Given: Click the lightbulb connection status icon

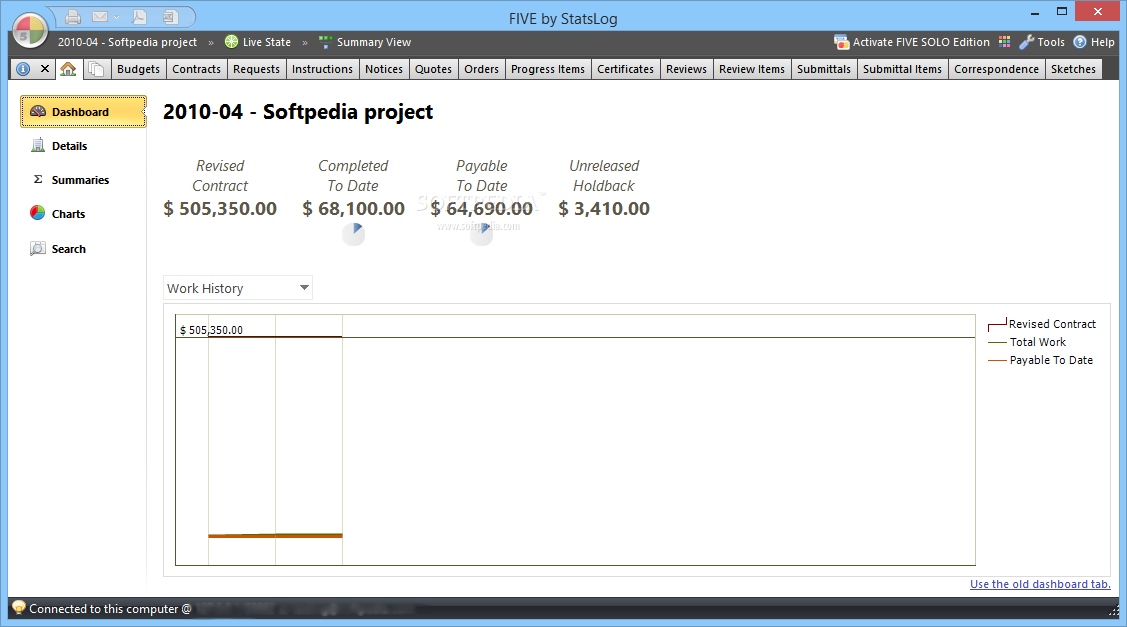Looking at the screenshot, I should [19, 608].
